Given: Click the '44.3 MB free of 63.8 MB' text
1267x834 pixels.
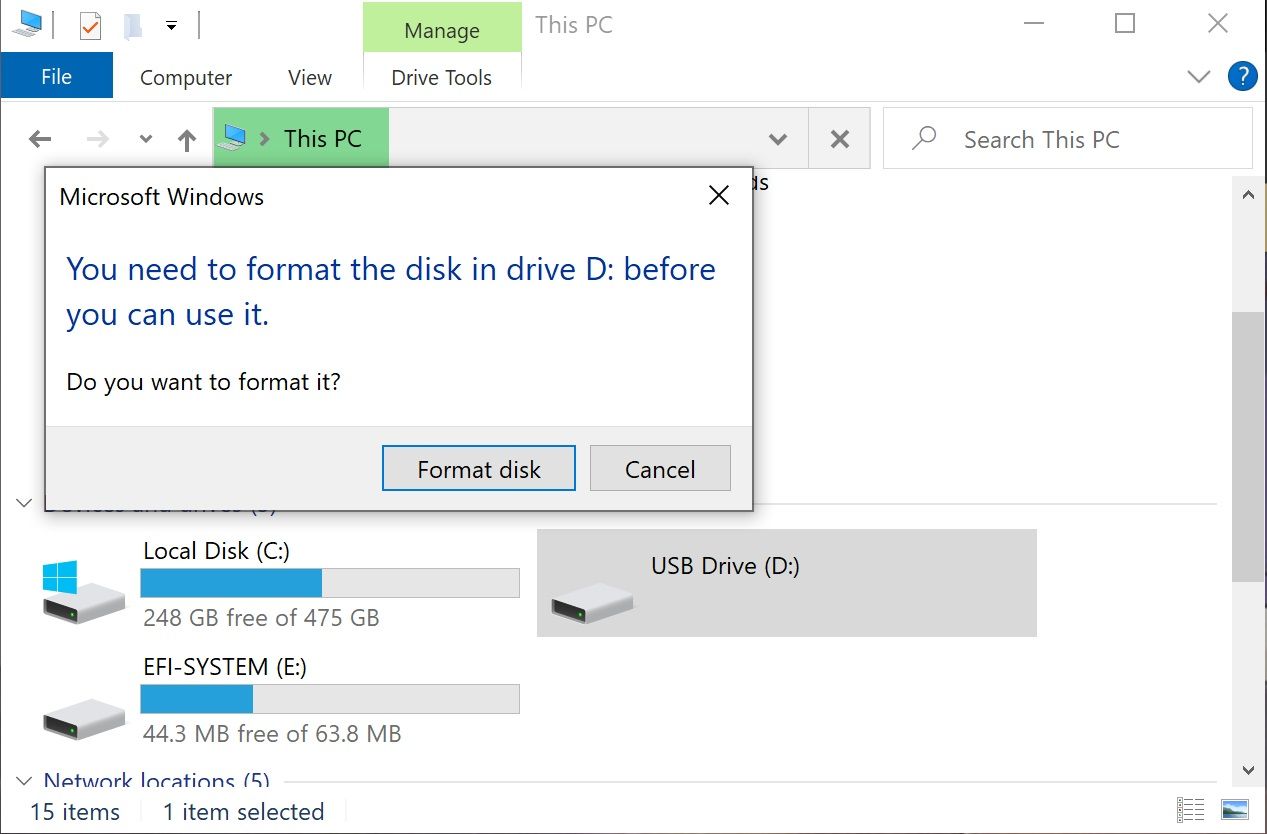Looking at the screenshot, I should pyautogui.click(x=272, y=734).
